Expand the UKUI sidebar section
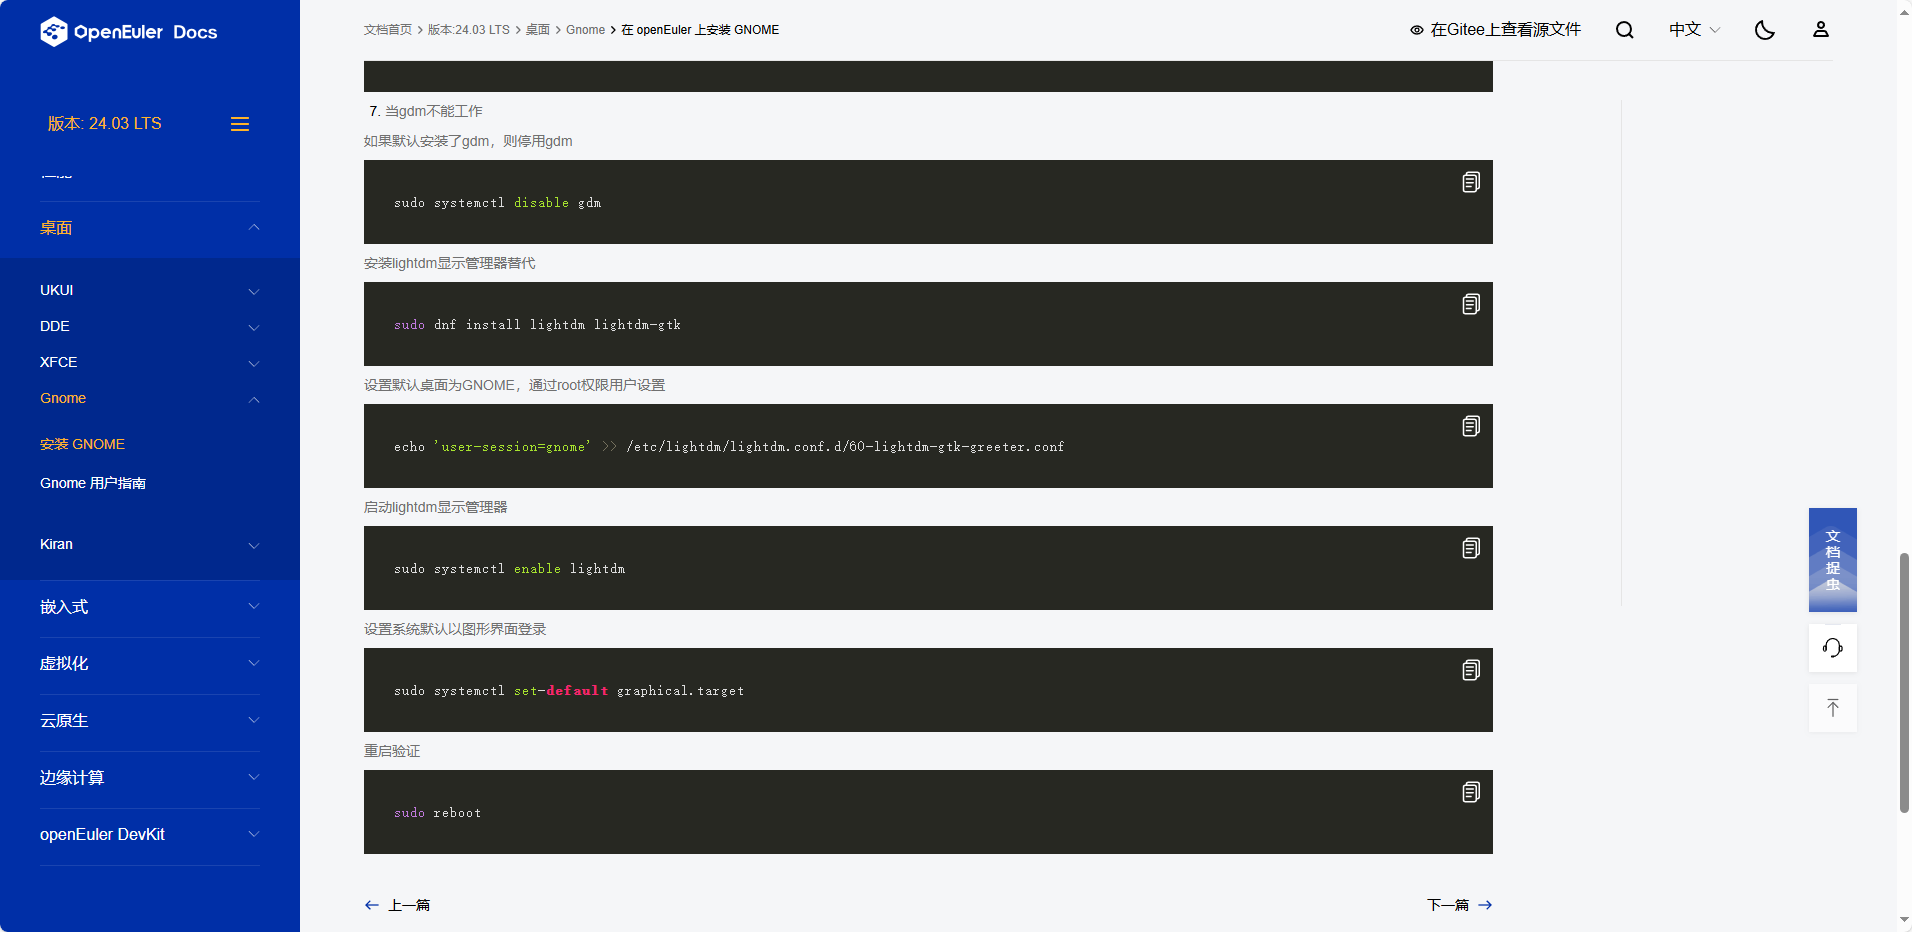 [x=150, y=290]
